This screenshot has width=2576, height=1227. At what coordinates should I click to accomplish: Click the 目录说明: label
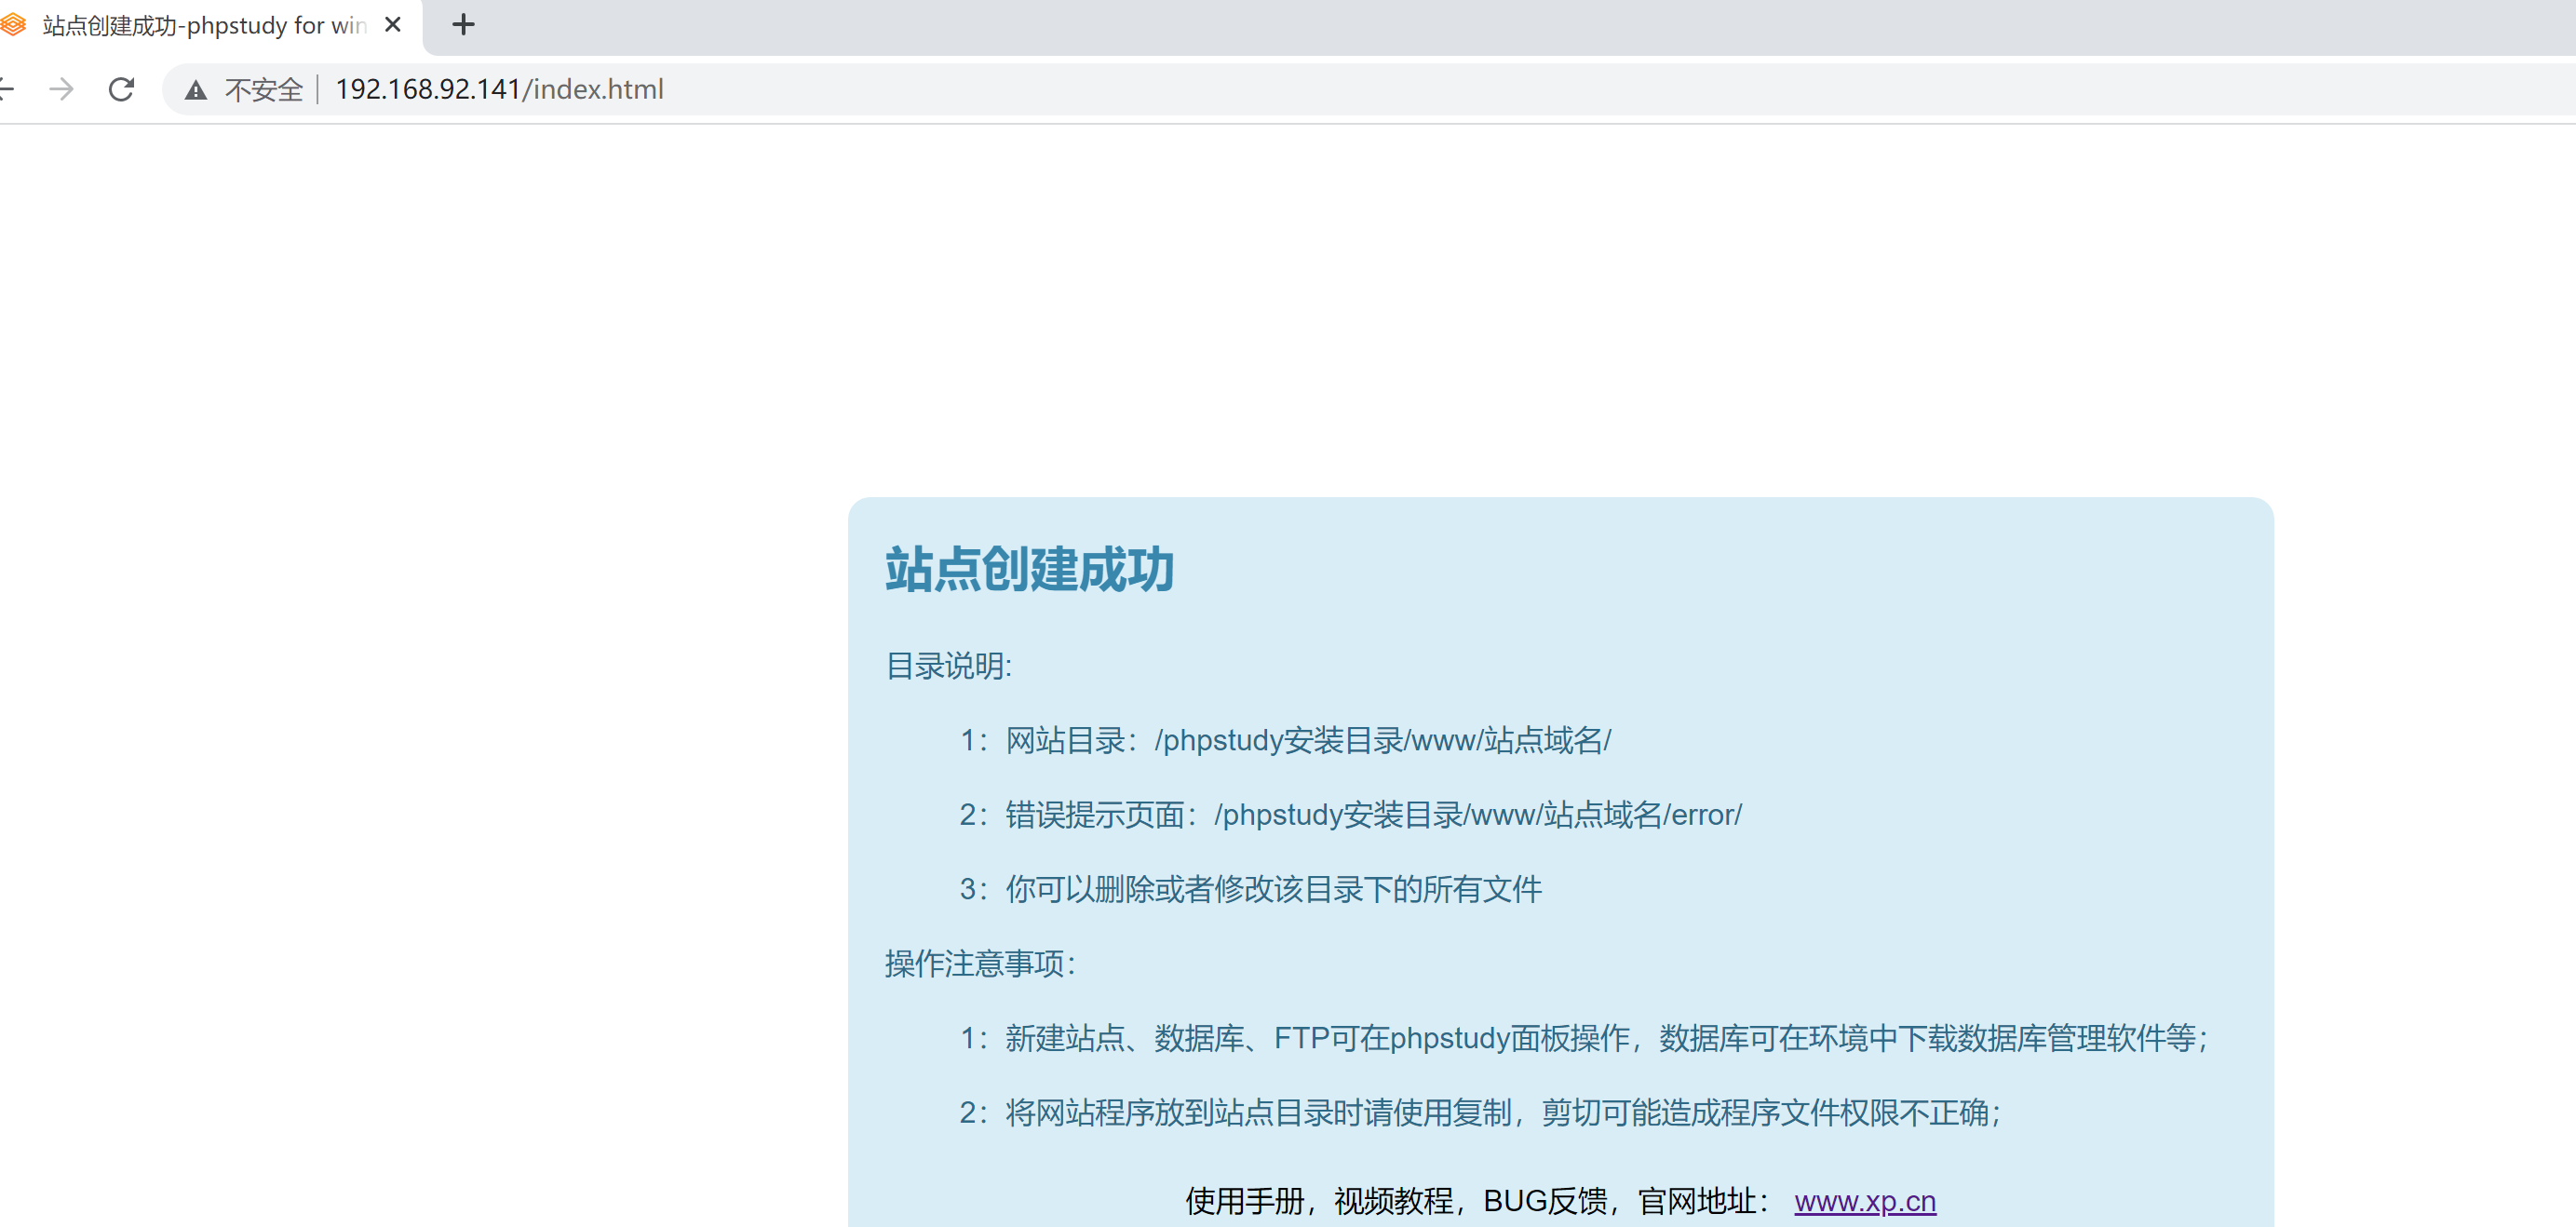949,666
